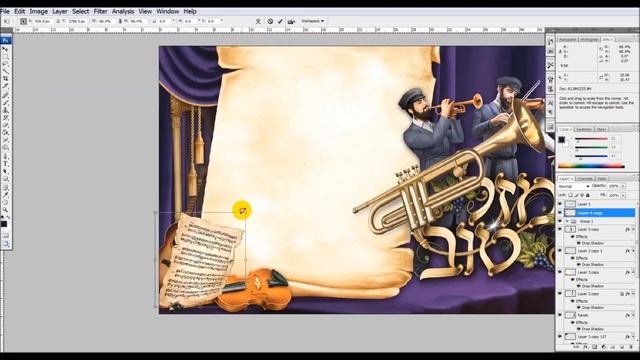The width and height of the screenshot is (640, 360).
Task: Click the delete layer trash icon
Action: click(x=631, y=347)
